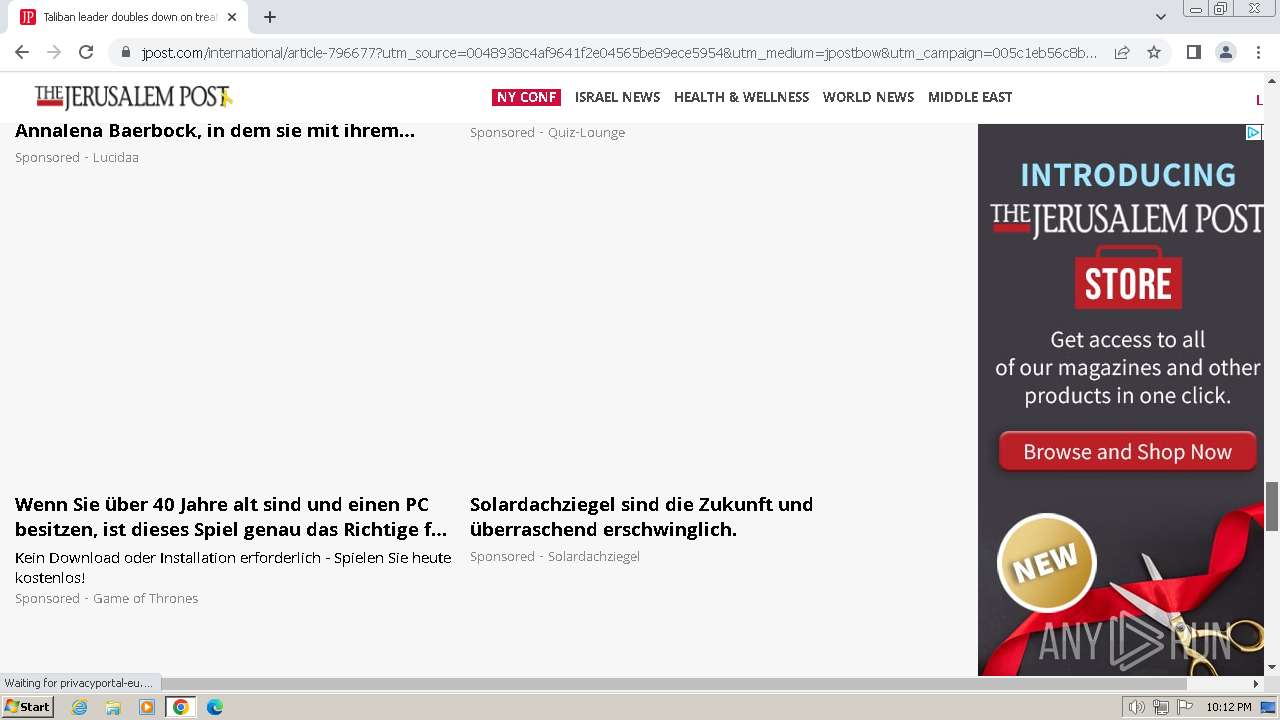Minimize the browser window
The width and height of the screenshot is (1280, 720).
coord(1195,9)
